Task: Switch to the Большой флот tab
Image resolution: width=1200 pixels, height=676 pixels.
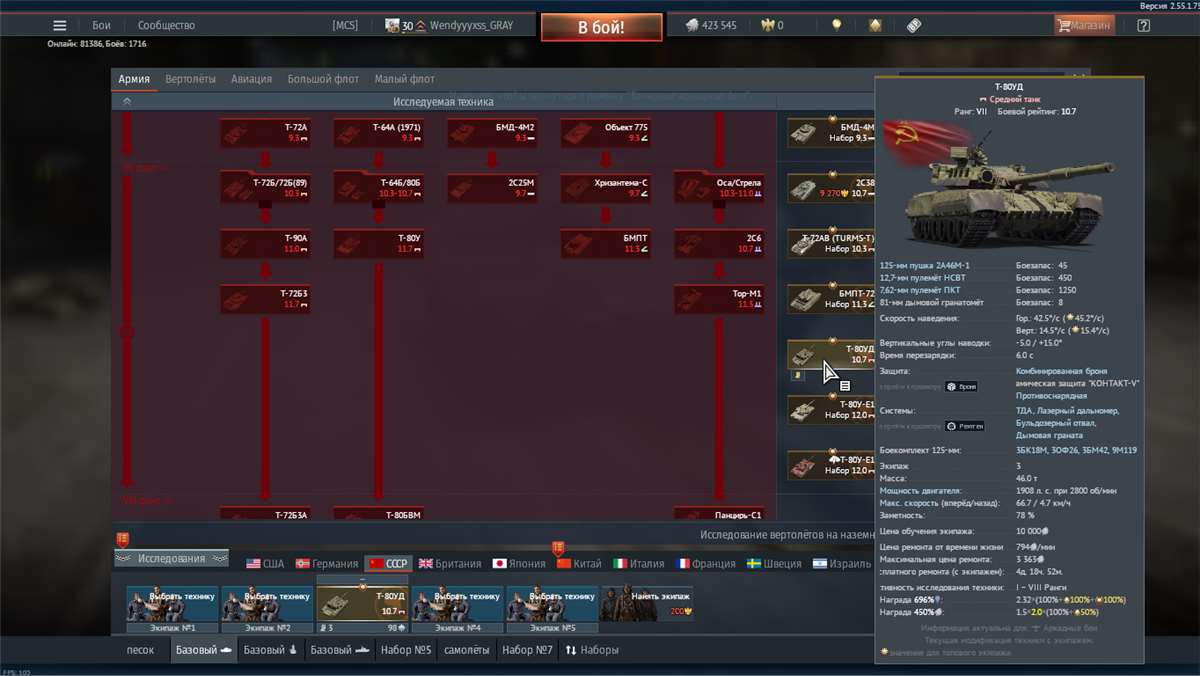Action: point(323,79)
